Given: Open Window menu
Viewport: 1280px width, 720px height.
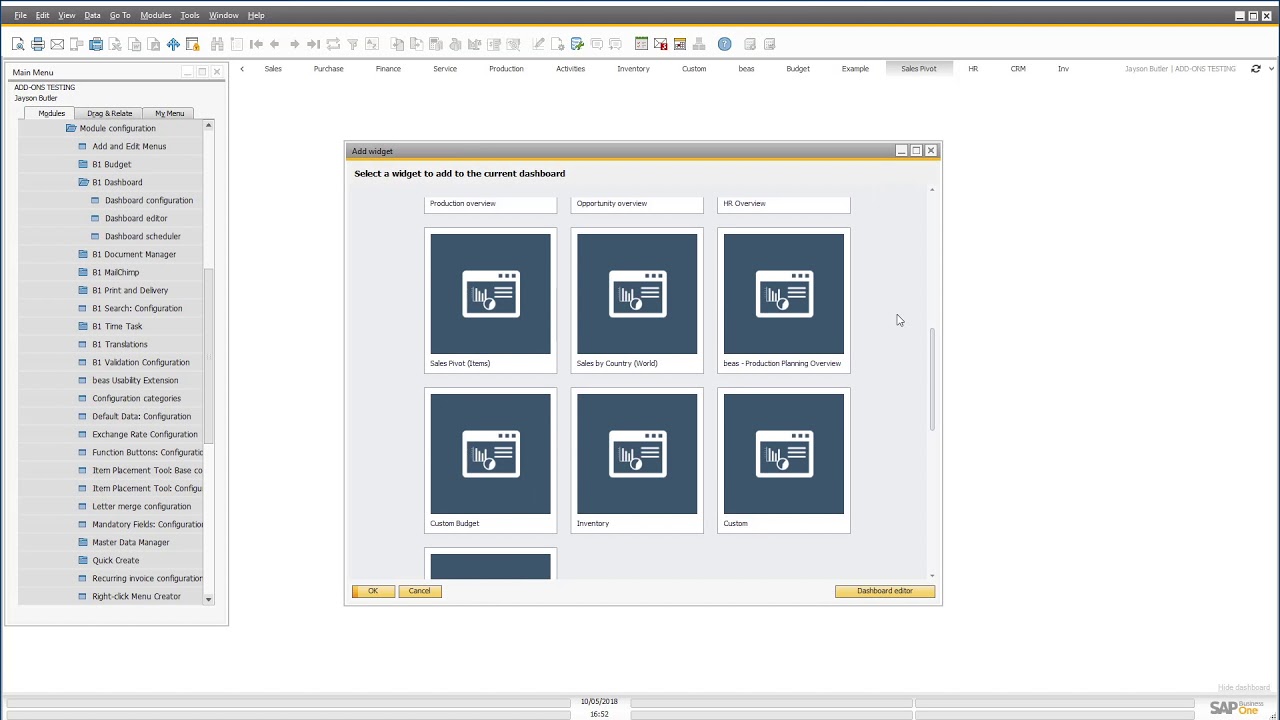Looking at the screenshot, I should pos(223,15).
